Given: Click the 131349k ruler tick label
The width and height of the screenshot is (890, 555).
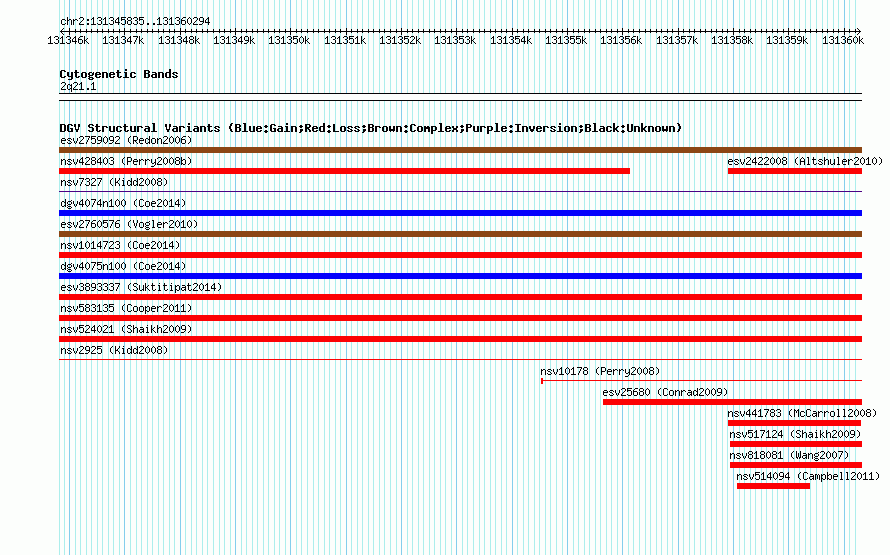Looking at the screenshot, I should [234, 40].
